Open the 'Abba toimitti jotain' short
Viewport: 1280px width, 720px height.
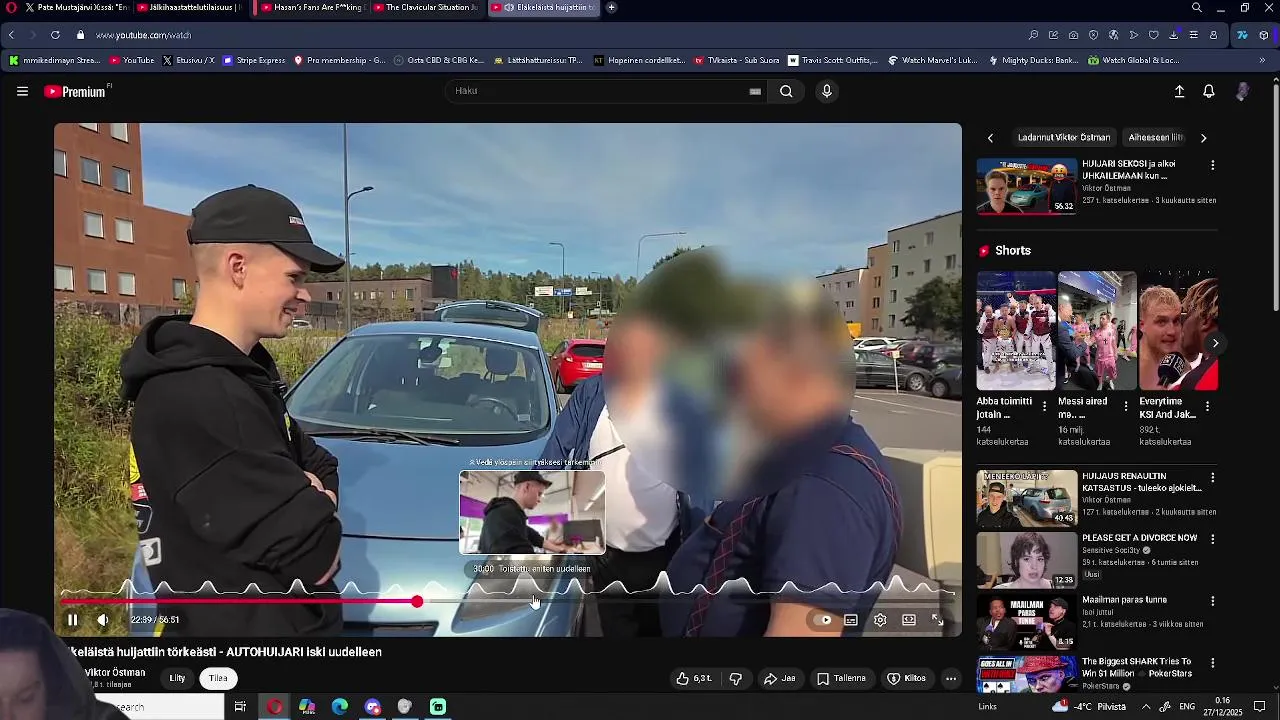[1016, 330]
